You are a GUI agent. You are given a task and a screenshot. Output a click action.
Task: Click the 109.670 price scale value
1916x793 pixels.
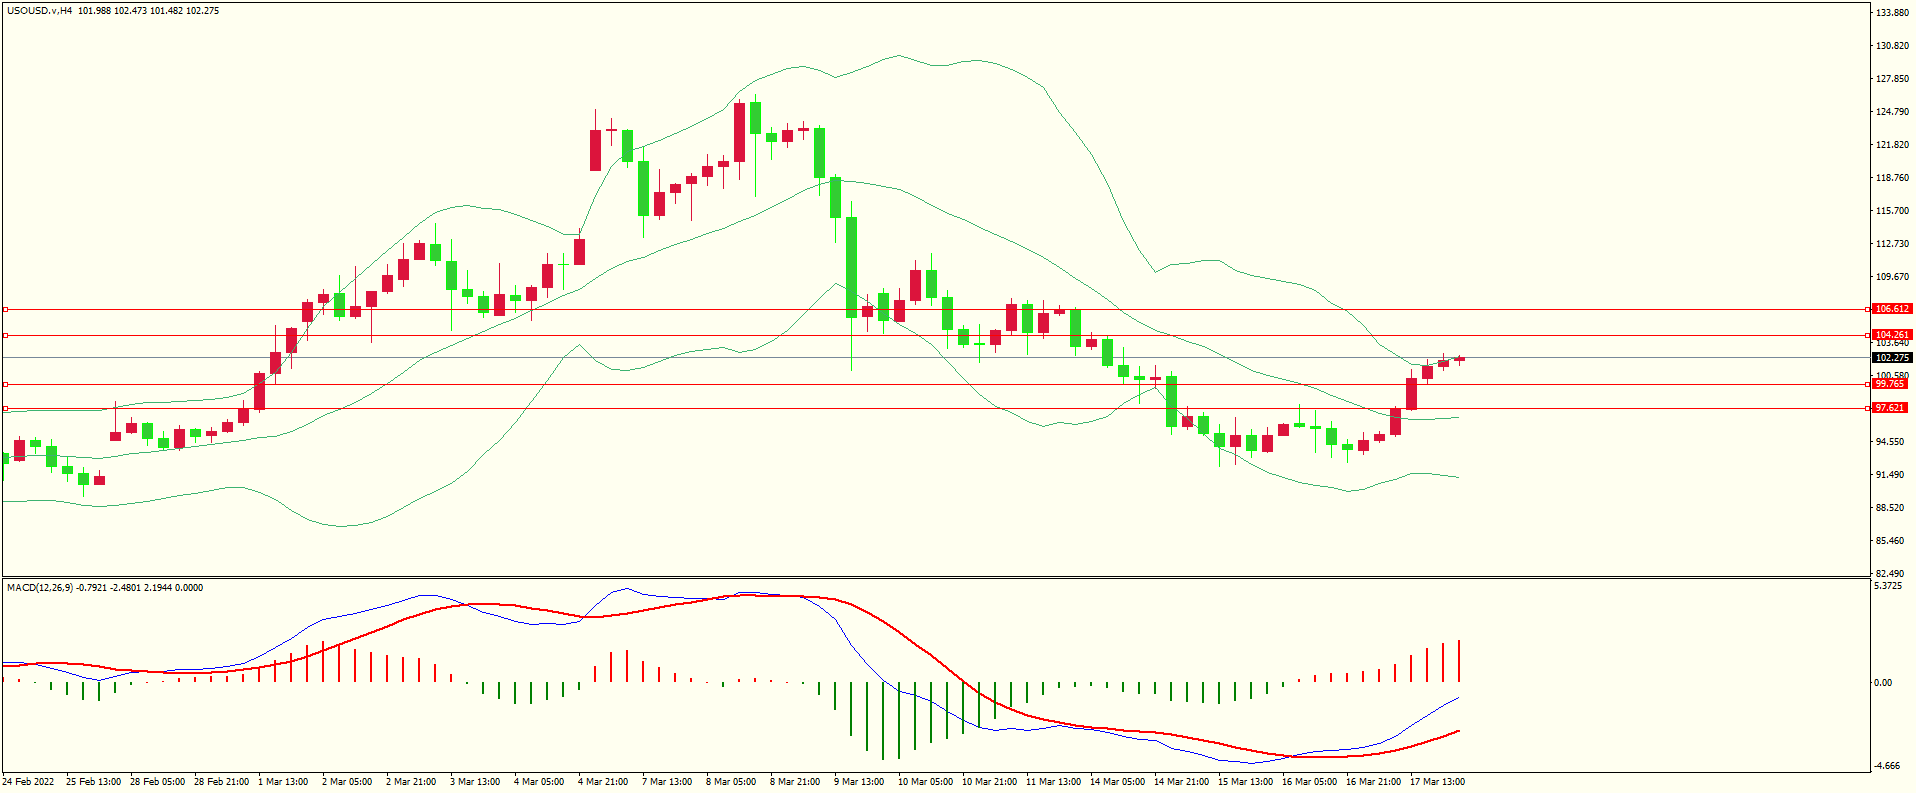(x=1892, y=277)
